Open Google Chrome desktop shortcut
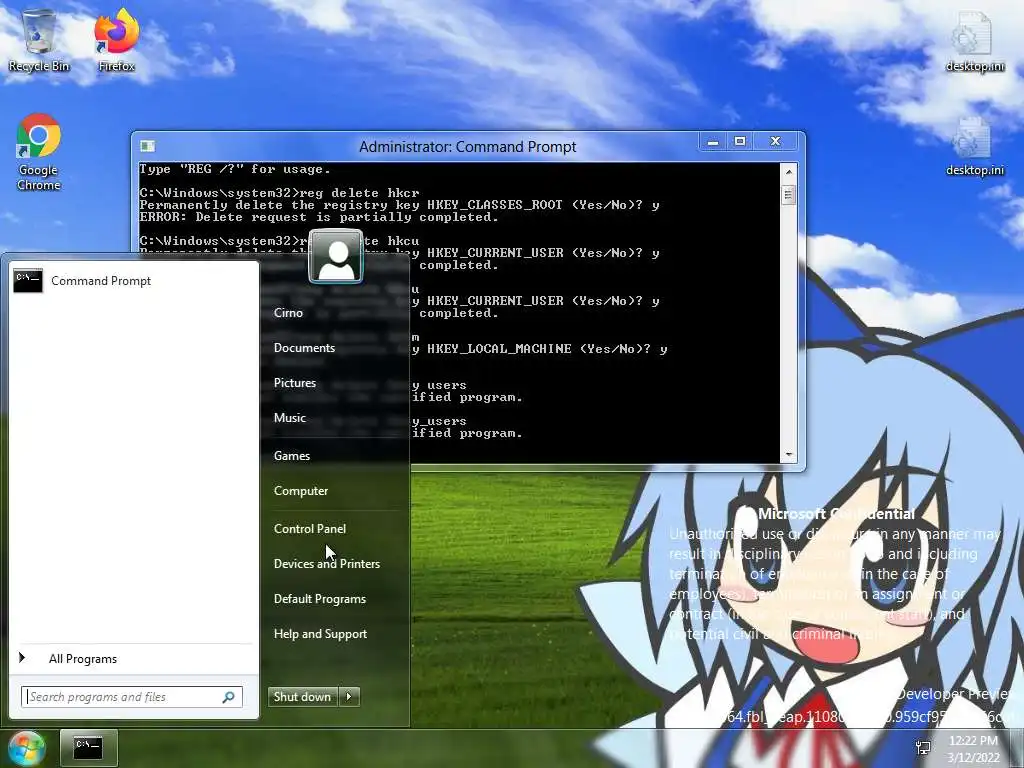This screenshot has width=1024, height=768. [39, 152]
